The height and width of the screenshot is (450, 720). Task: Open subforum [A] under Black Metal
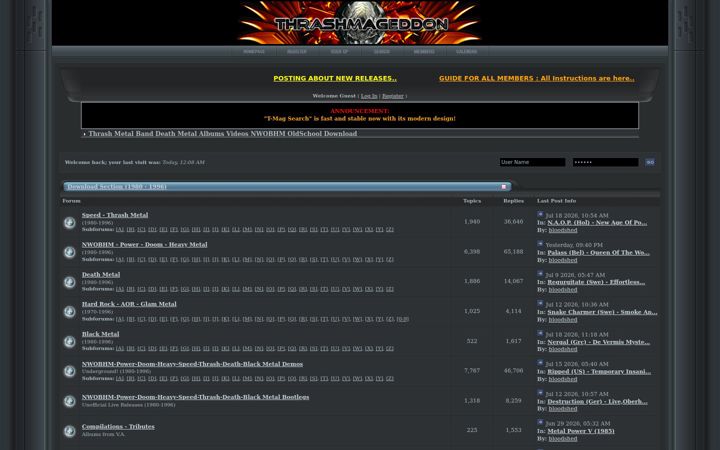click(x=120, y=349)
